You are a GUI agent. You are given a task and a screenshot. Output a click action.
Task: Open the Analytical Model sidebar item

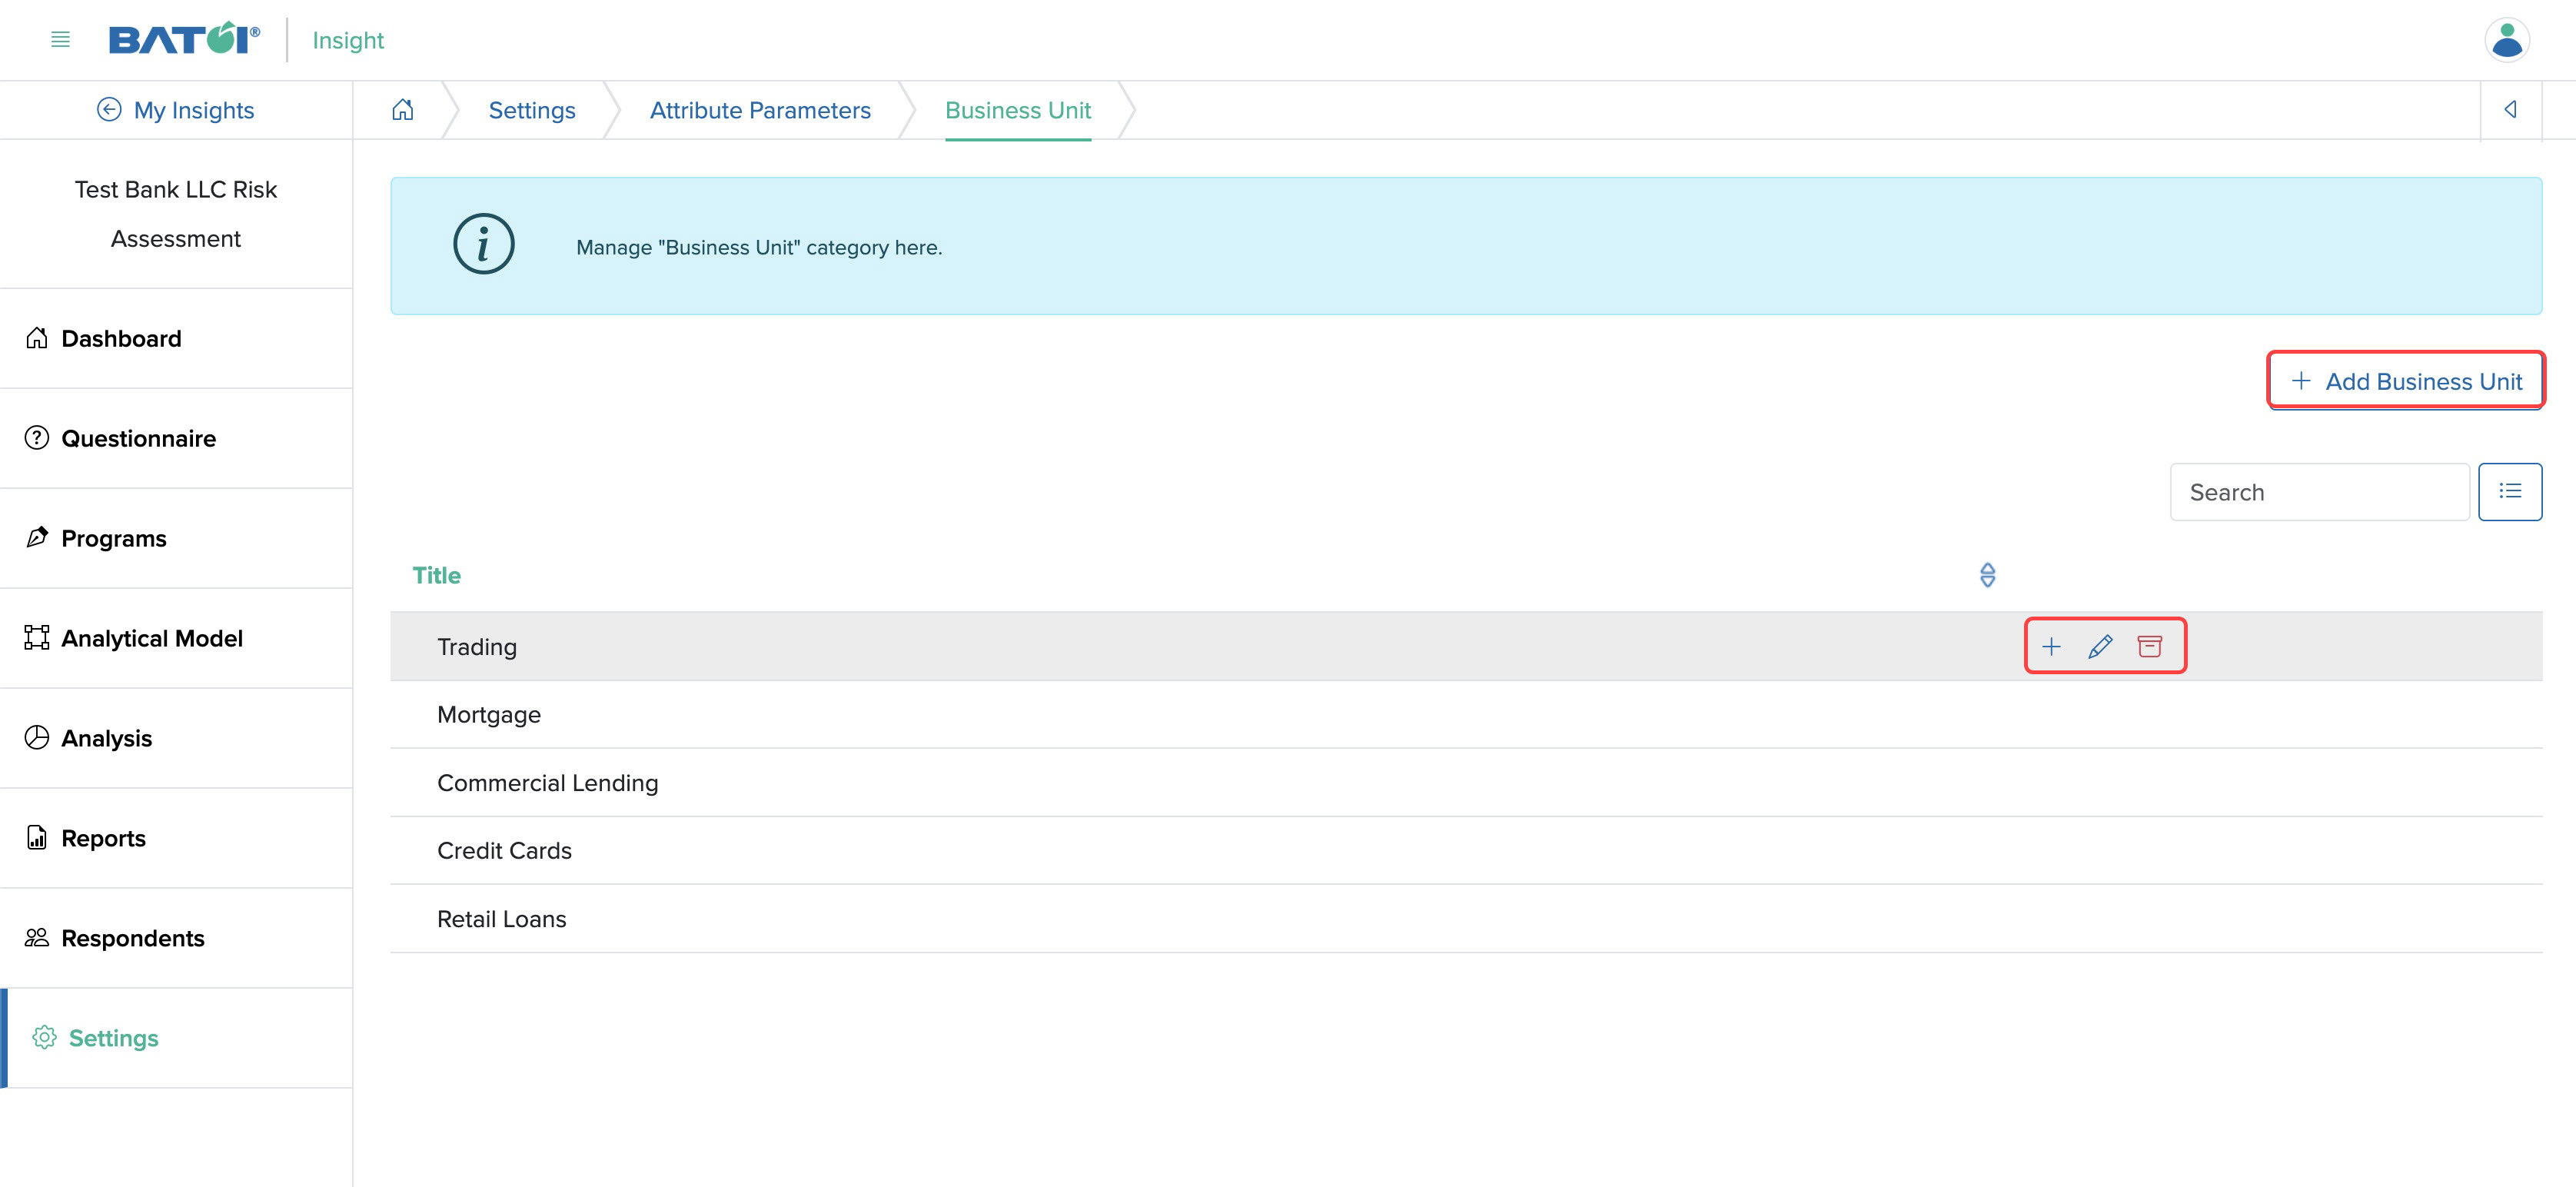click(x=176, y=639)
